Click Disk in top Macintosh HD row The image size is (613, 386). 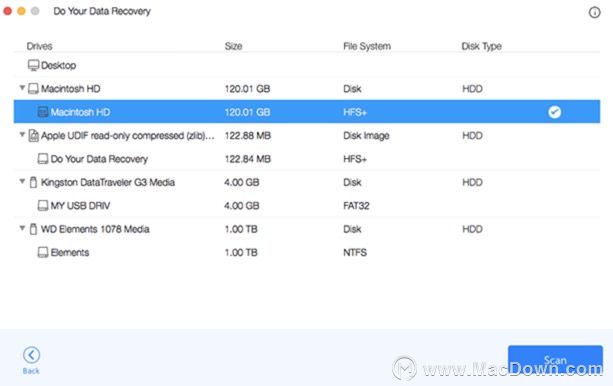pyautogui.click(x=352, y=89)
